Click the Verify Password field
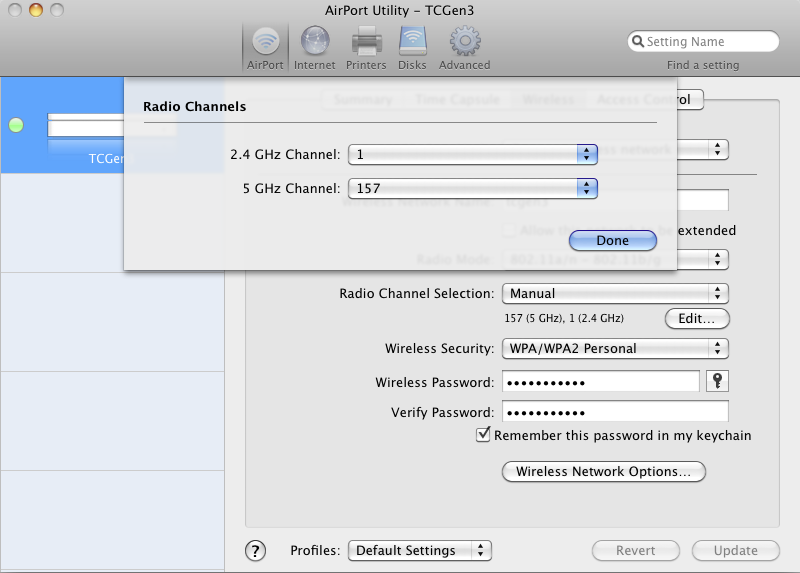The width and height of the screenshot is (800, 573). tap(615, 412)
